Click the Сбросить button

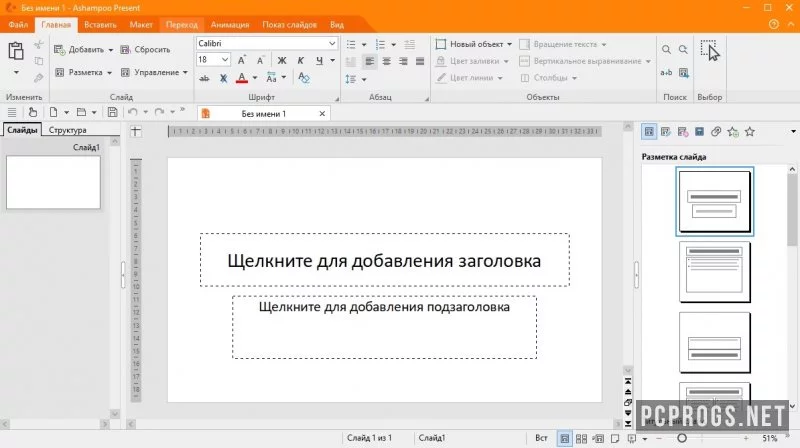click(x=145, y=49)
